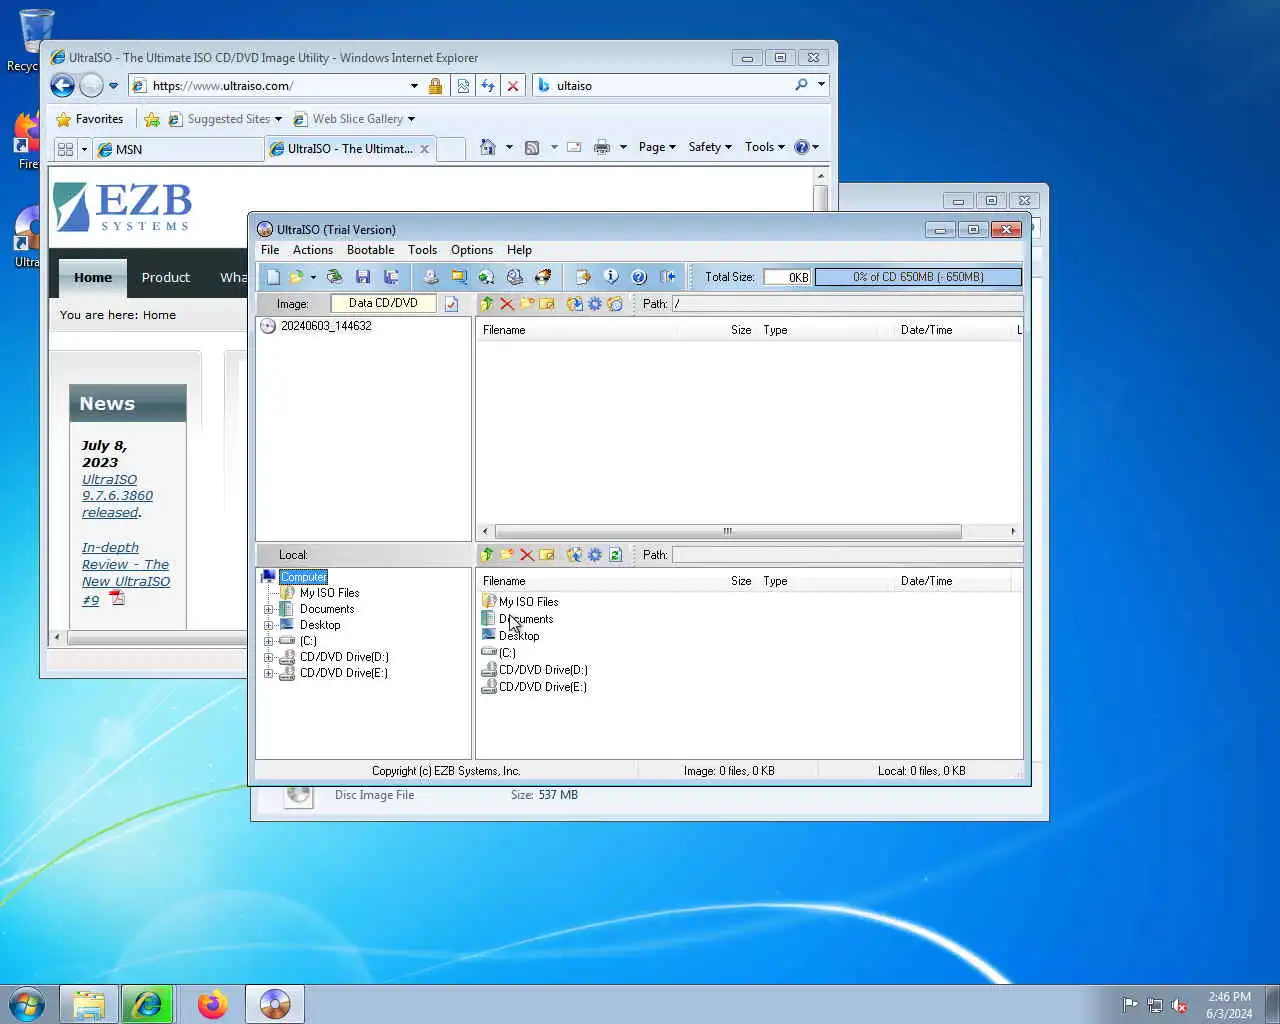Click the New image icon in UltraISO toolbar
The image size is (1280, 1024).
[273, 277]
